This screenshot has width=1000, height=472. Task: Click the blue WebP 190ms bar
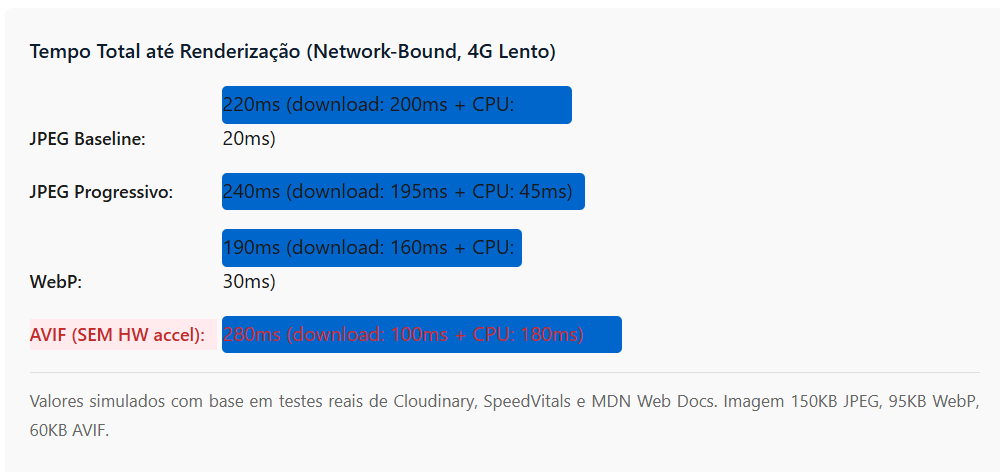[371, 248]
